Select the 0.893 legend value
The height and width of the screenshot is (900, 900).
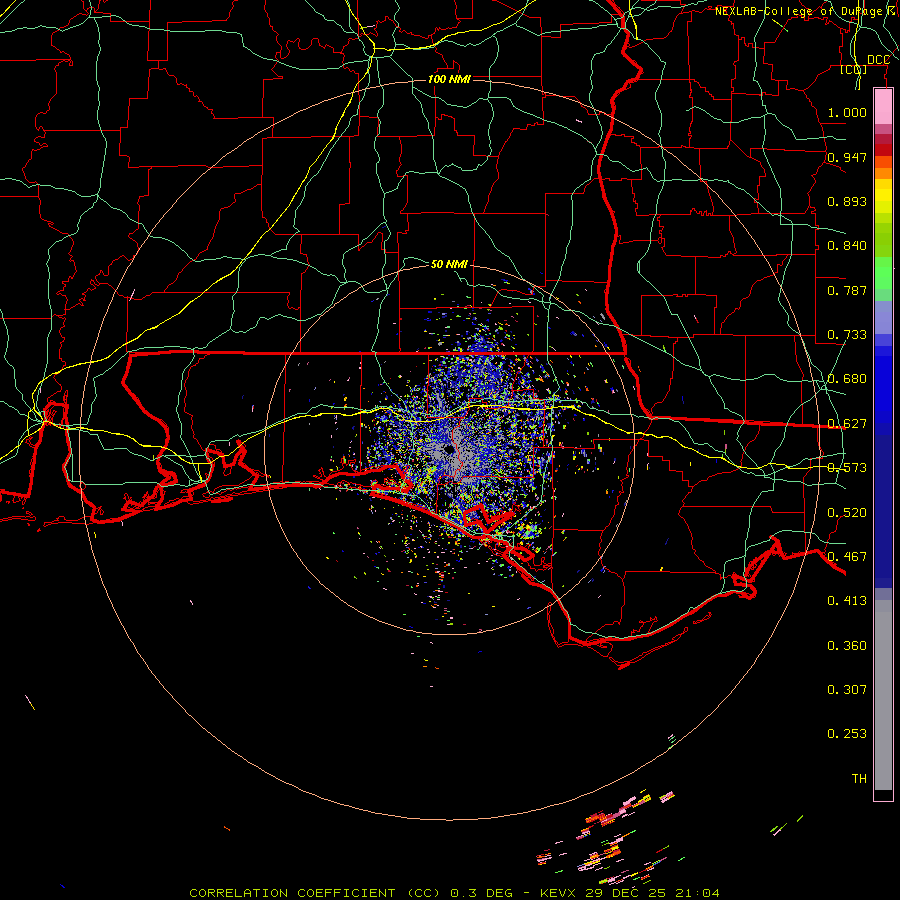click(x=847, y=201)
